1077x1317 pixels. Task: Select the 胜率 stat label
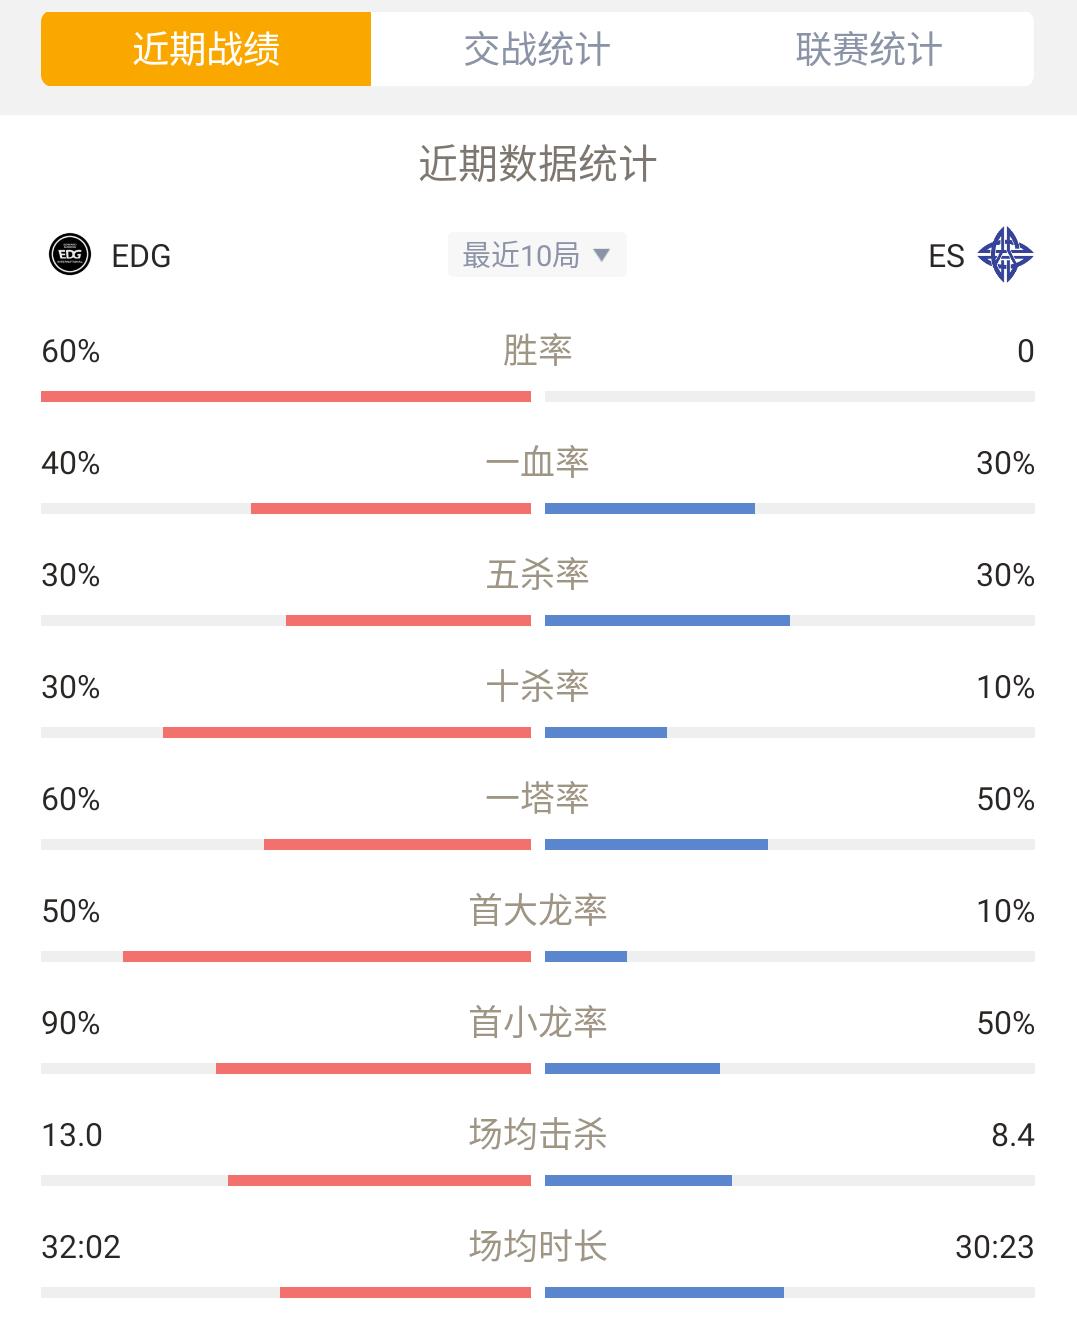(x=537, y=351)
